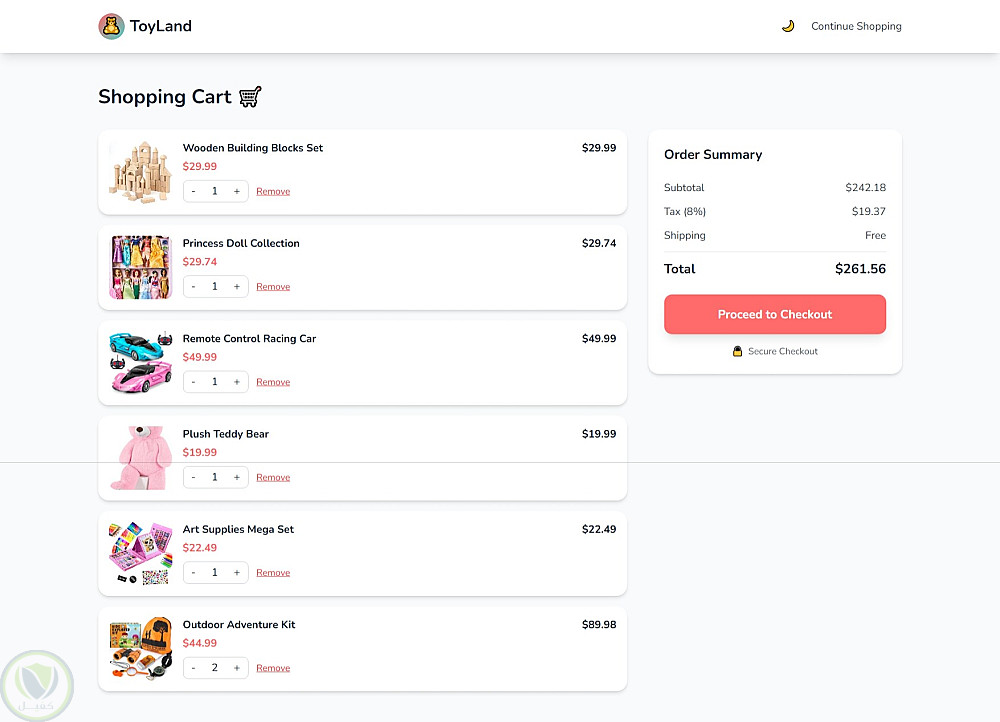Image resolution: width=1000 pixels, height=722 pixels.
Task: Click the Art Supplies Mega Set quantity field
Action: tap(215, 573)
